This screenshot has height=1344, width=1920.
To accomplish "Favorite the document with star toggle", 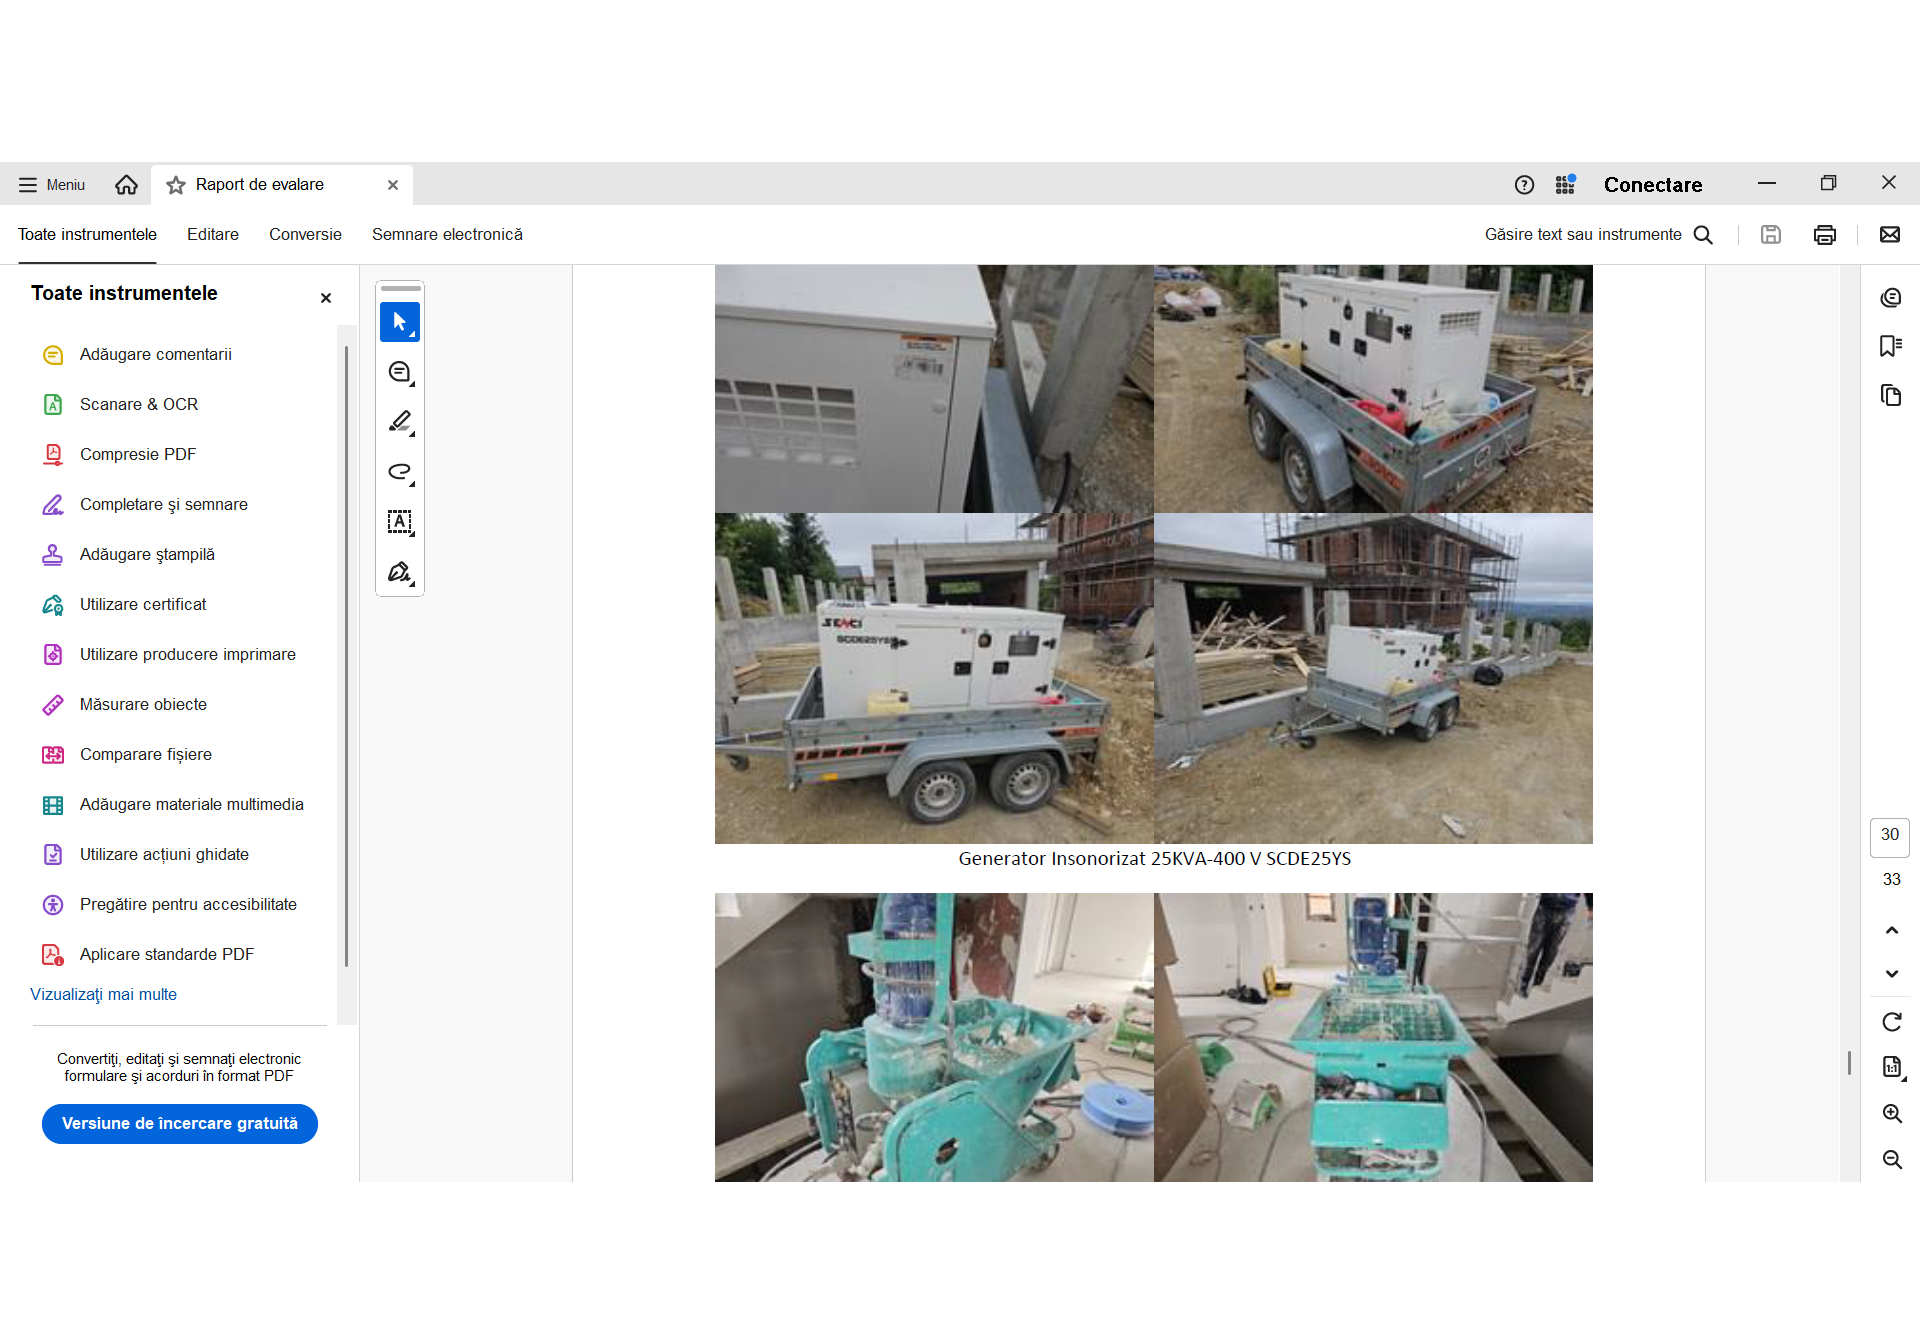I will click(176, 185).
